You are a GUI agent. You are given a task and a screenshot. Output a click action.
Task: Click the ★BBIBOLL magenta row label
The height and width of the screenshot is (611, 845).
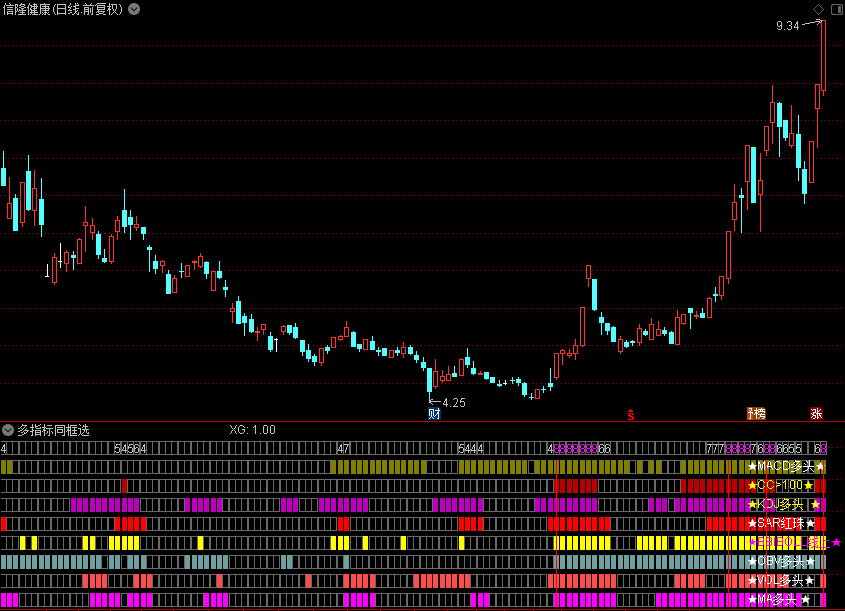coord(795,543)
